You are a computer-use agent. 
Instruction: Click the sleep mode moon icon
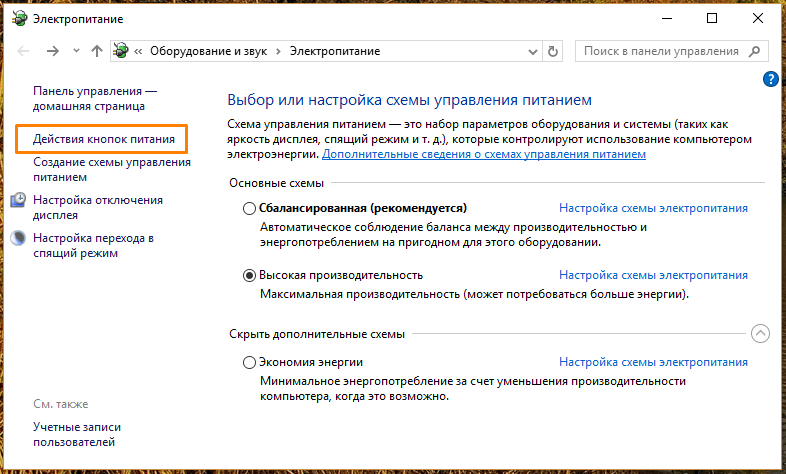(x=19, y=238)
